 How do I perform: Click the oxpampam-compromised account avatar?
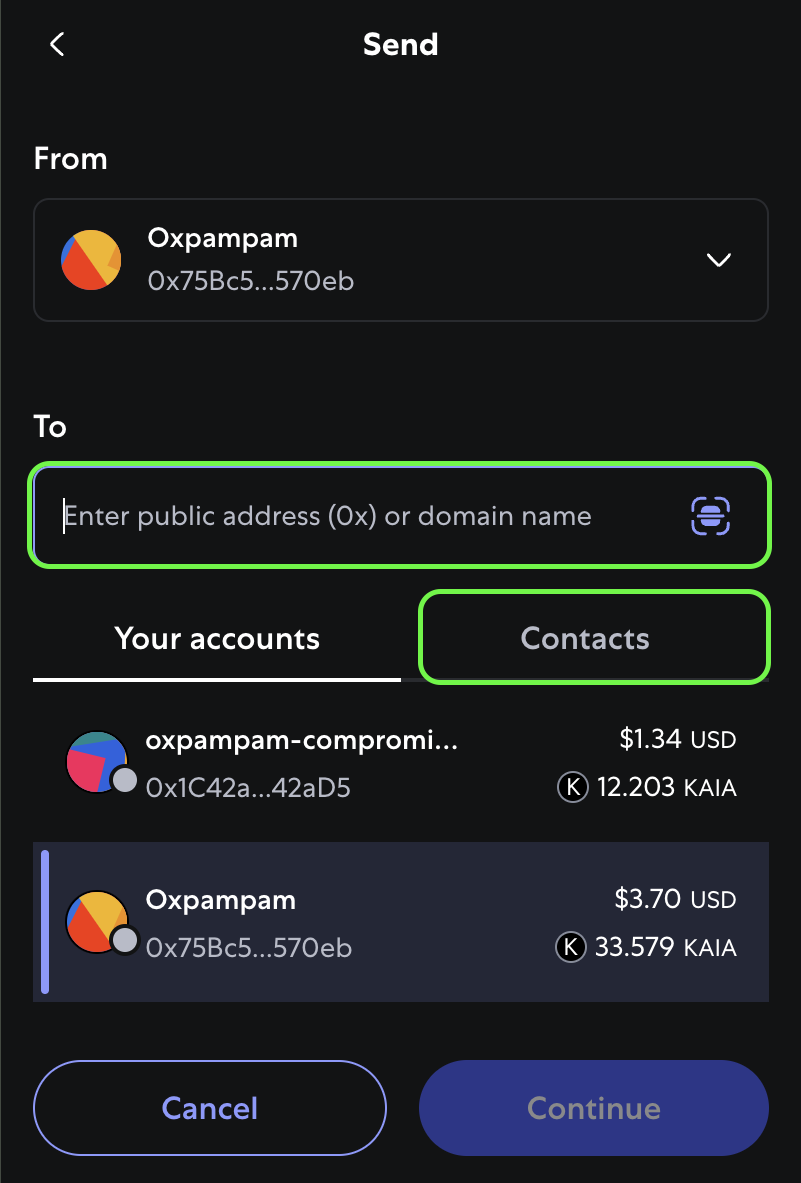pyautogui.click(x=97, y=762)
